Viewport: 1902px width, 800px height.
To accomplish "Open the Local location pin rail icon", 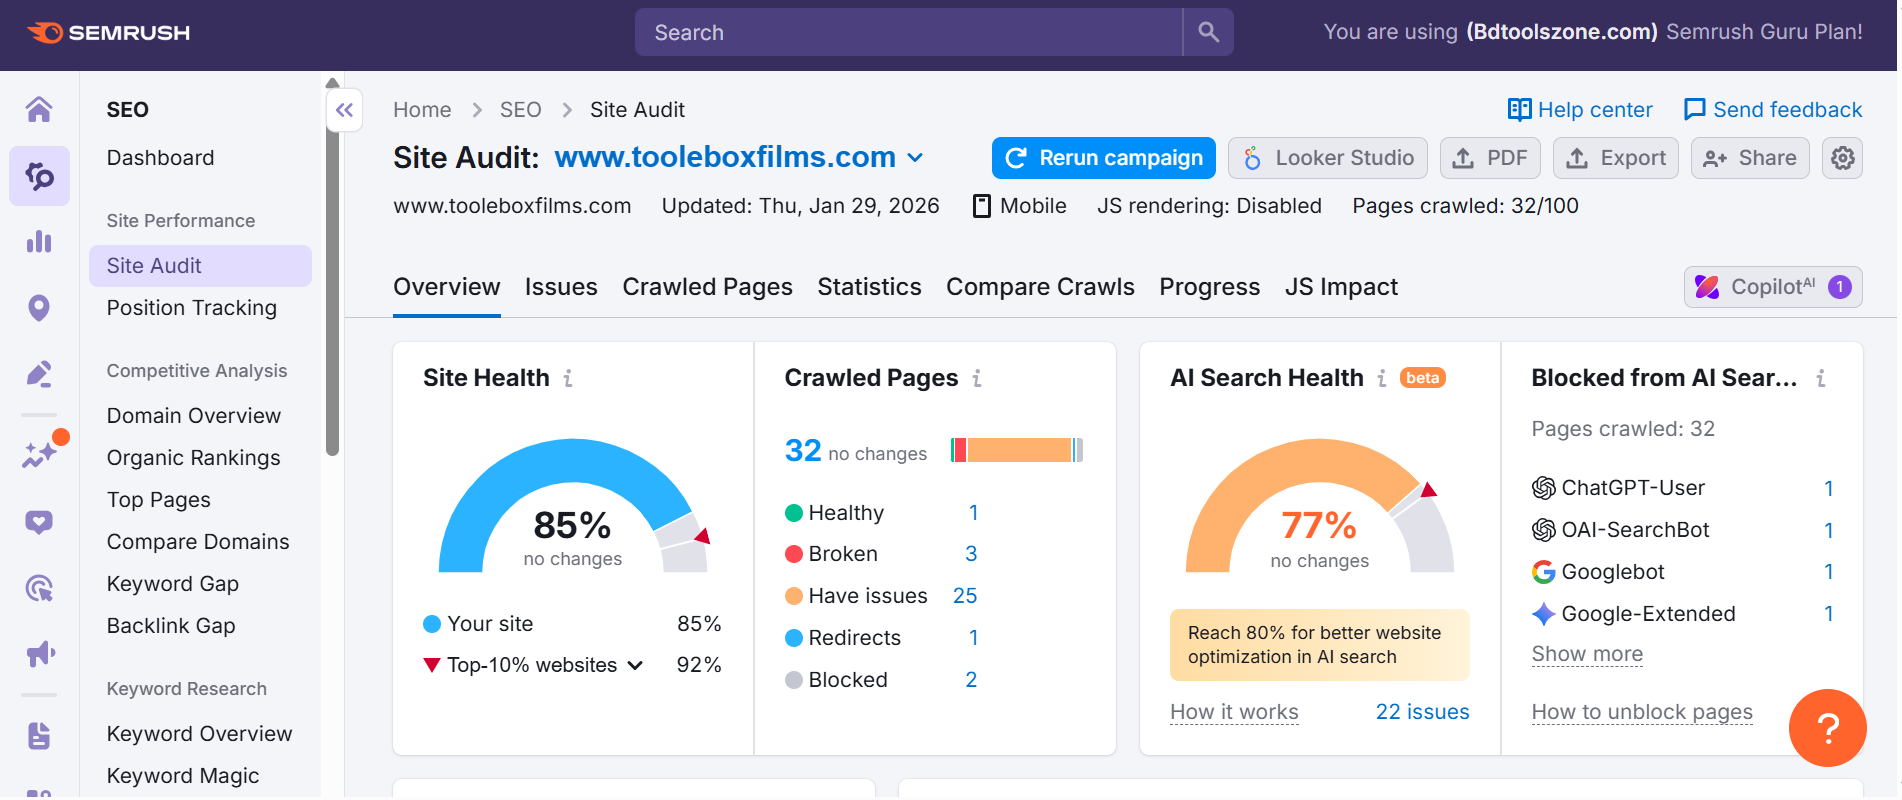I will click(x=39, y=308).
